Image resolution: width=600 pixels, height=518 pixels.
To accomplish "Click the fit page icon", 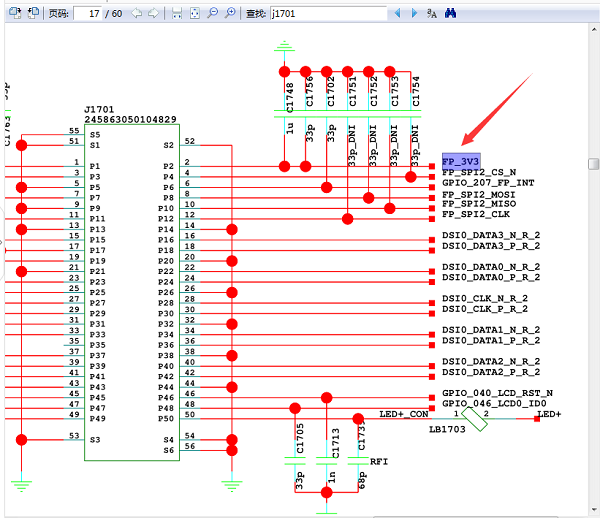I will [x=194, y=13].
